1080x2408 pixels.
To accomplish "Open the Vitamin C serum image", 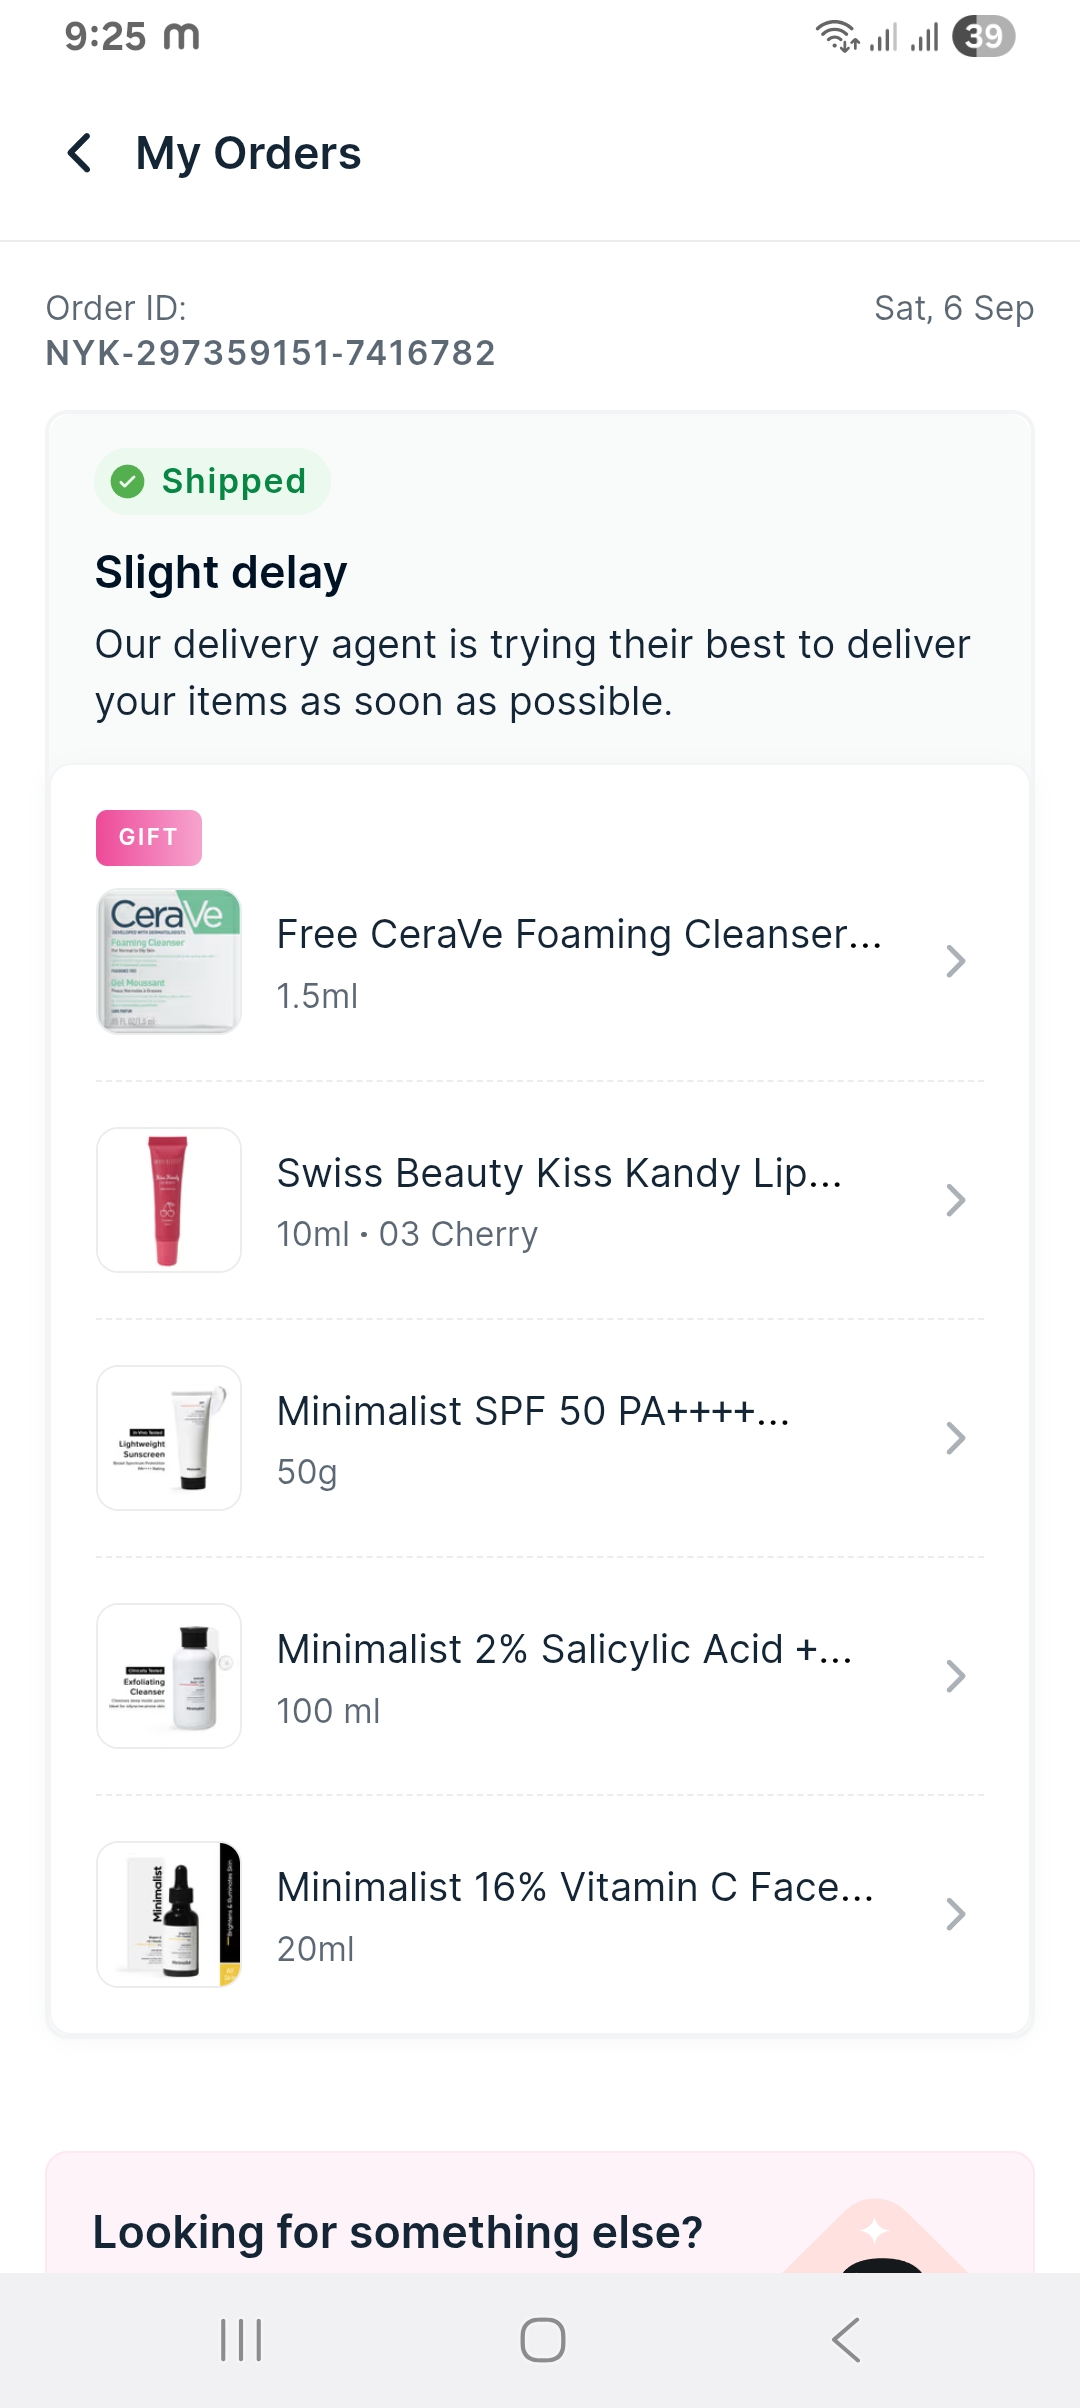I will pyautogui.click(x=169, y=1914).
